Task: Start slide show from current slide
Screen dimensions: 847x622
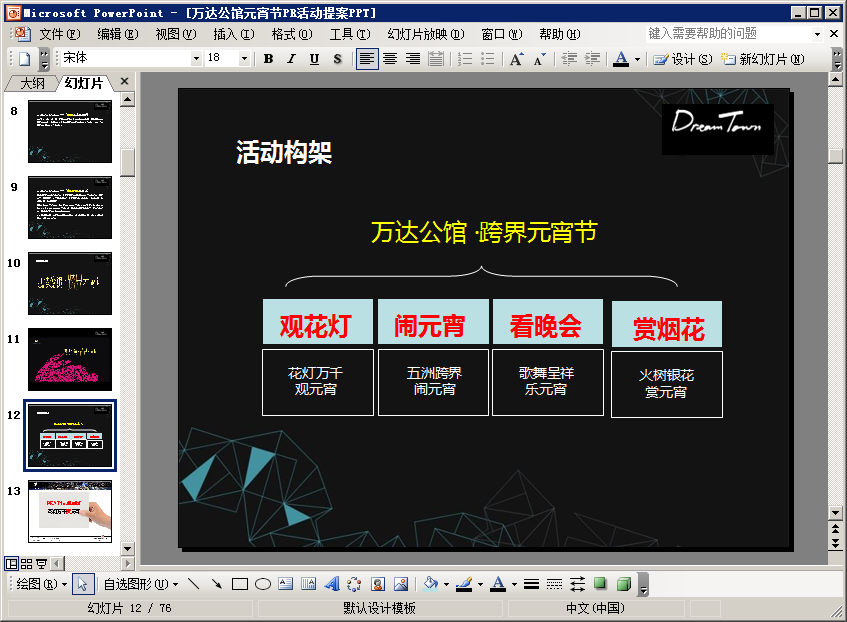Action: pyautogui.click(x=42, y=564)
